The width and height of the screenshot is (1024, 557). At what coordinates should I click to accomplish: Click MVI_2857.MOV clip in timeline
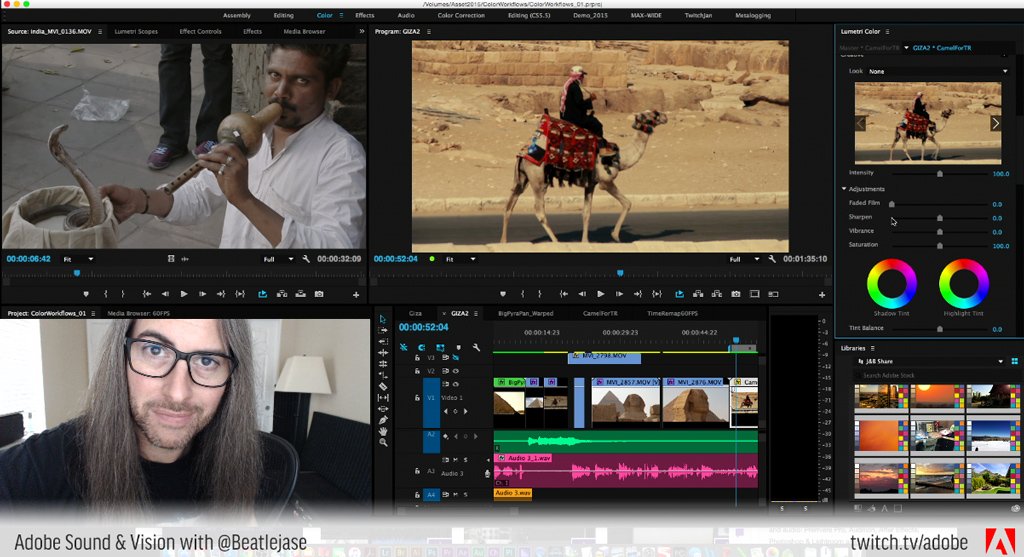point(626,404)
